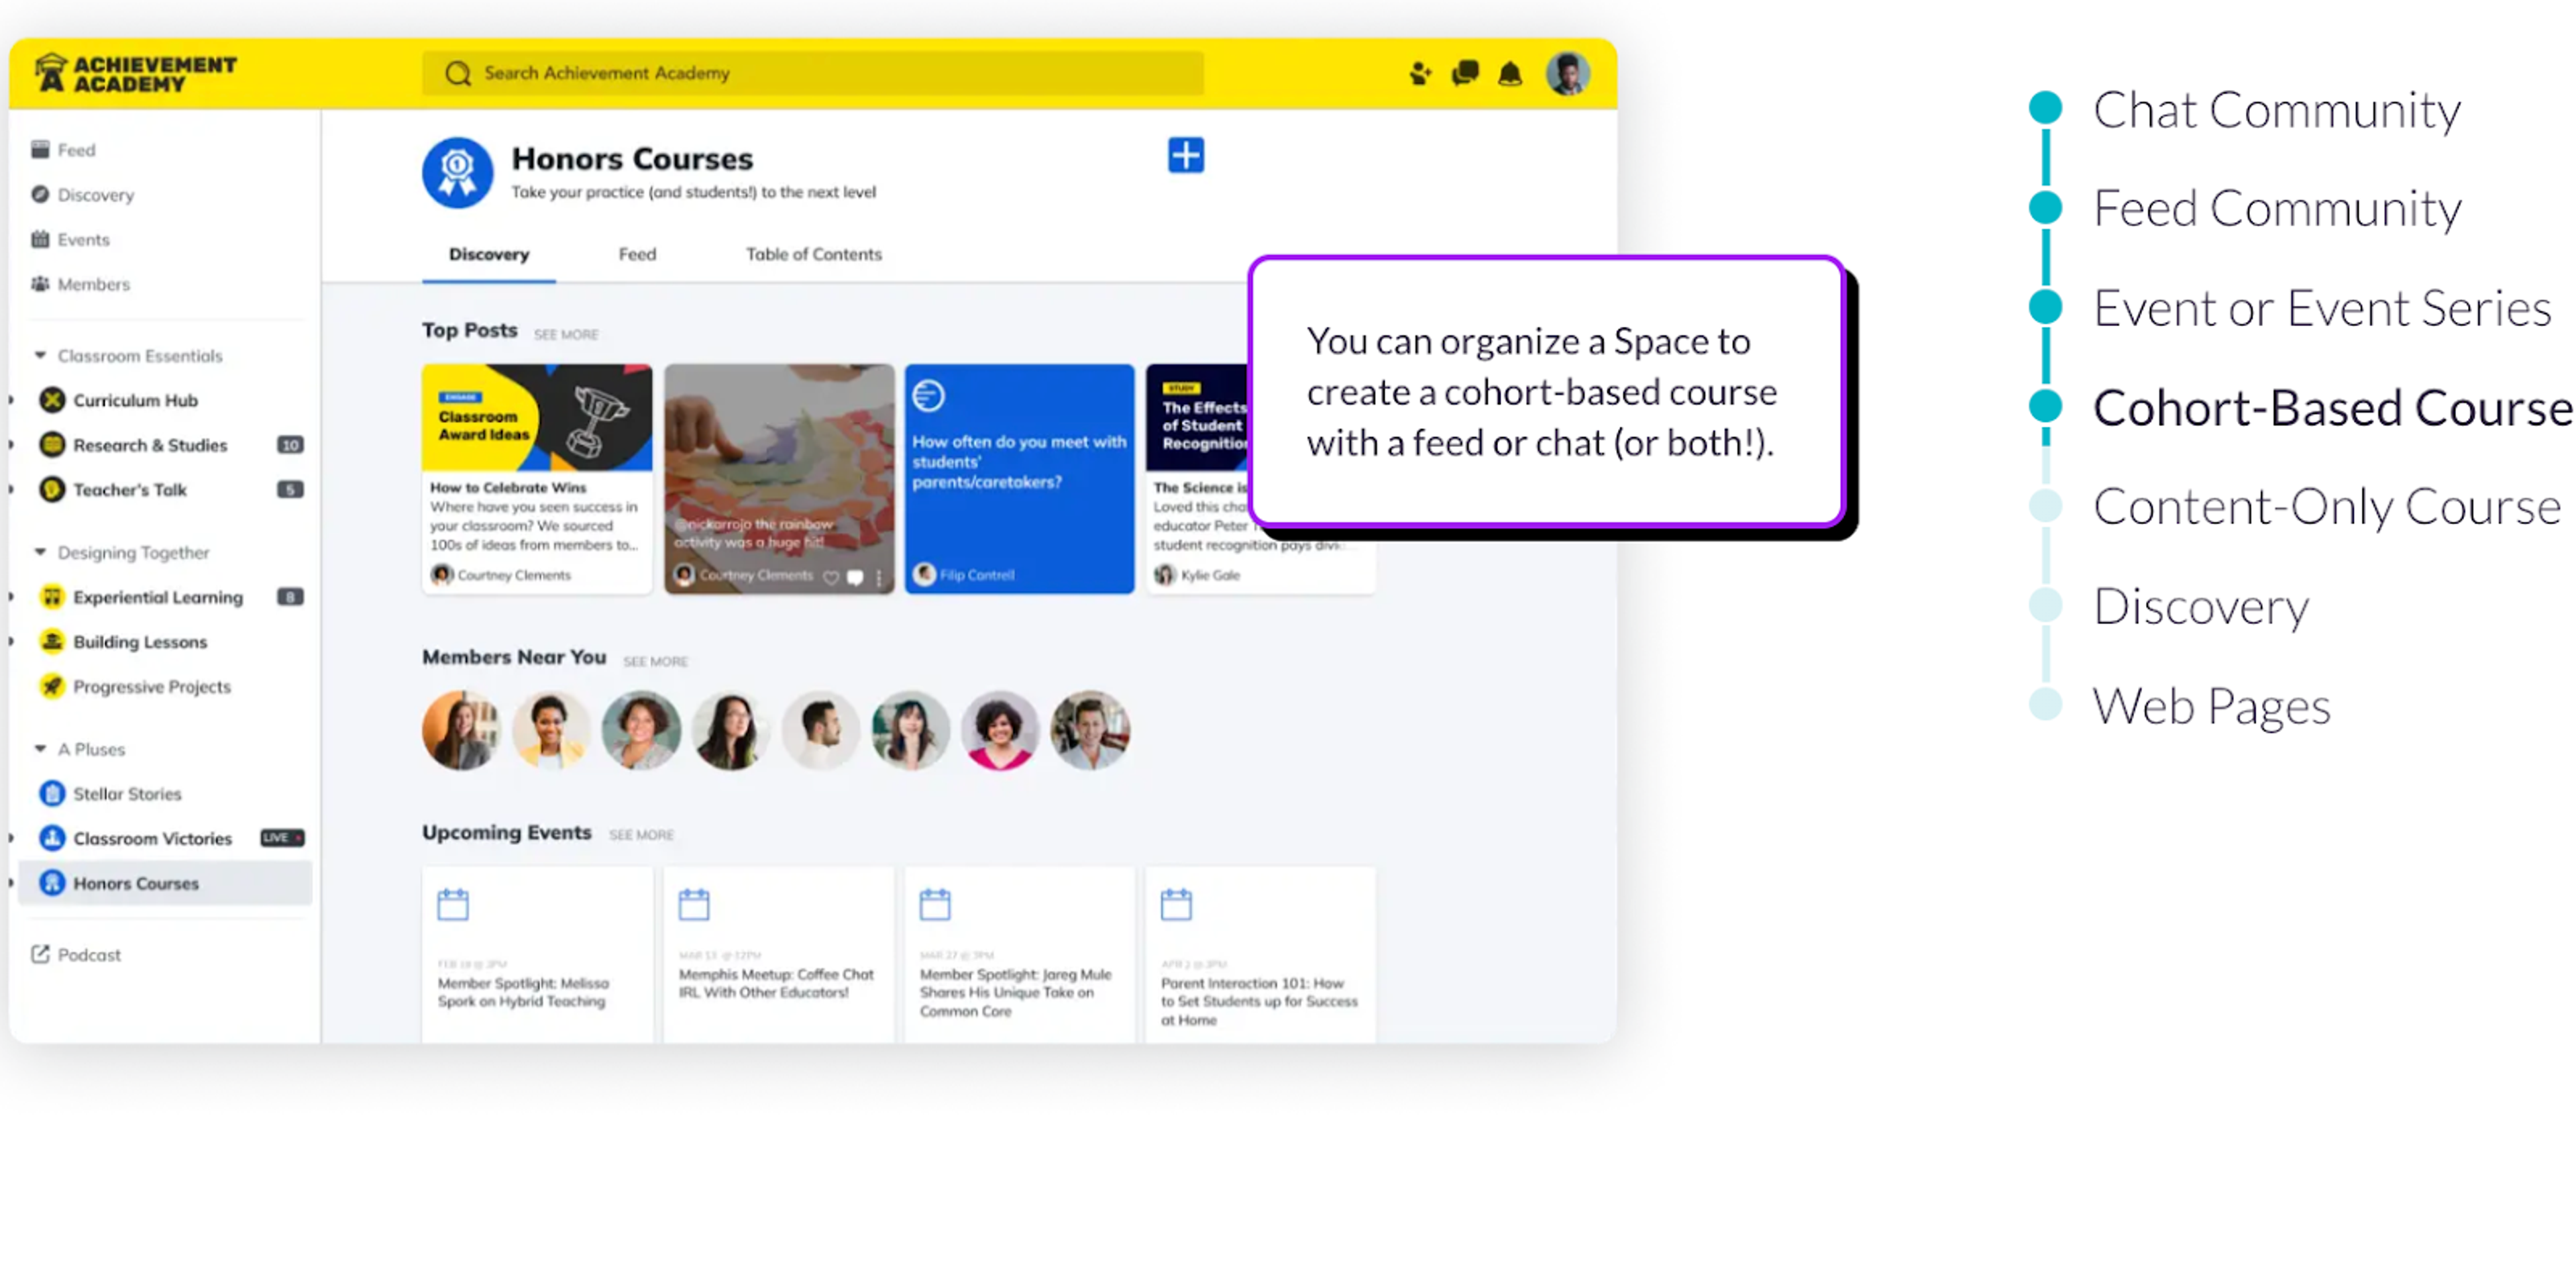Open the notifications bell
The image size is (2576, 1269).
(x=1510, y=74)
